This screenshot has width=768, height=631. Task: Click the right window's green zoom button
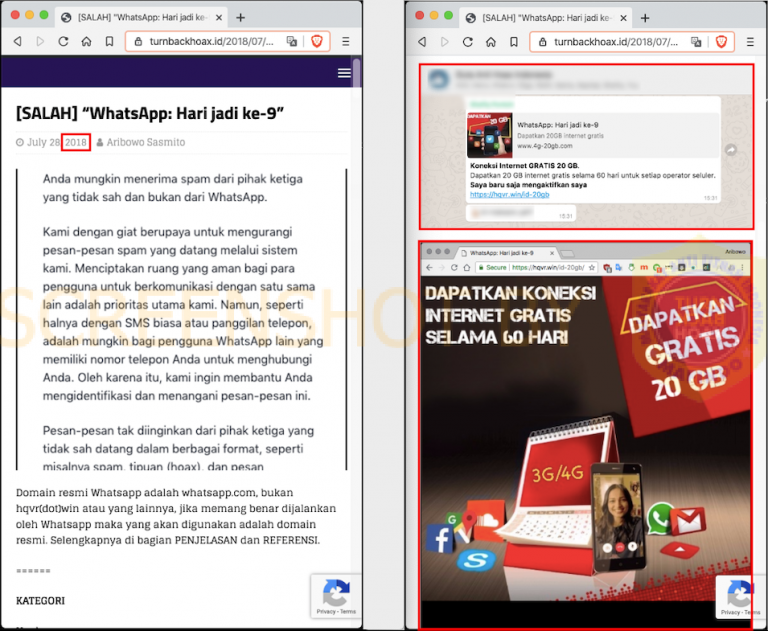click(x=448, y=15)
